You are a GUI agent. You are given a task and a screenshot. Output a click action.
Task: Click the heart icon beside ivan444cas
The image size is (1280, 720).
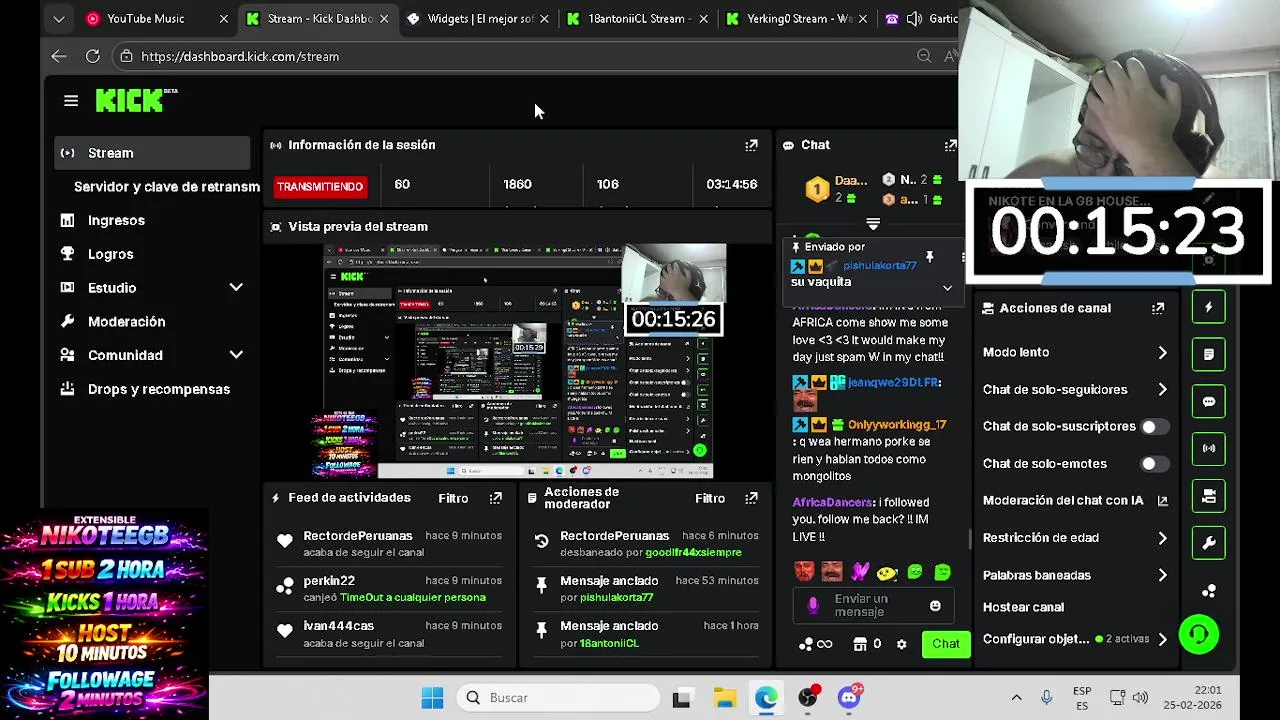coord(285,631)
